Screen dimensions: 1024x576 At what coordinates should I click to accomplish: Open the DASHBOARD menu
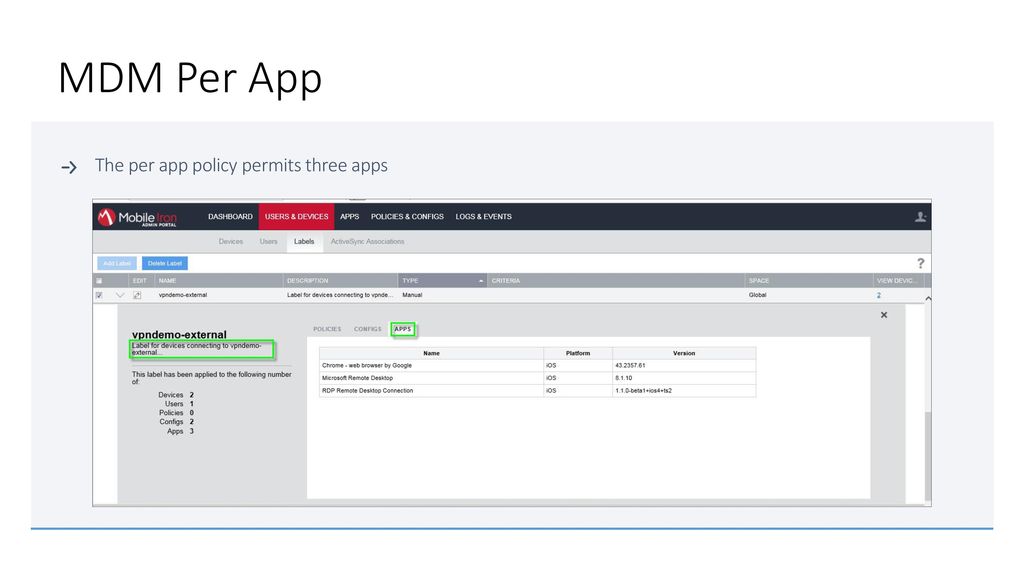coord(230,217)
